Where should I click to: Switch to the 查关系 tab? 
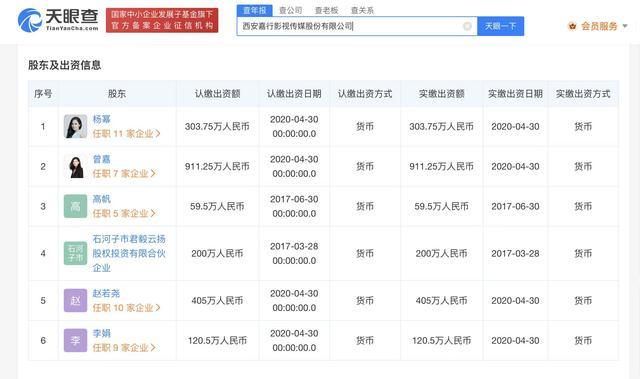362,11
